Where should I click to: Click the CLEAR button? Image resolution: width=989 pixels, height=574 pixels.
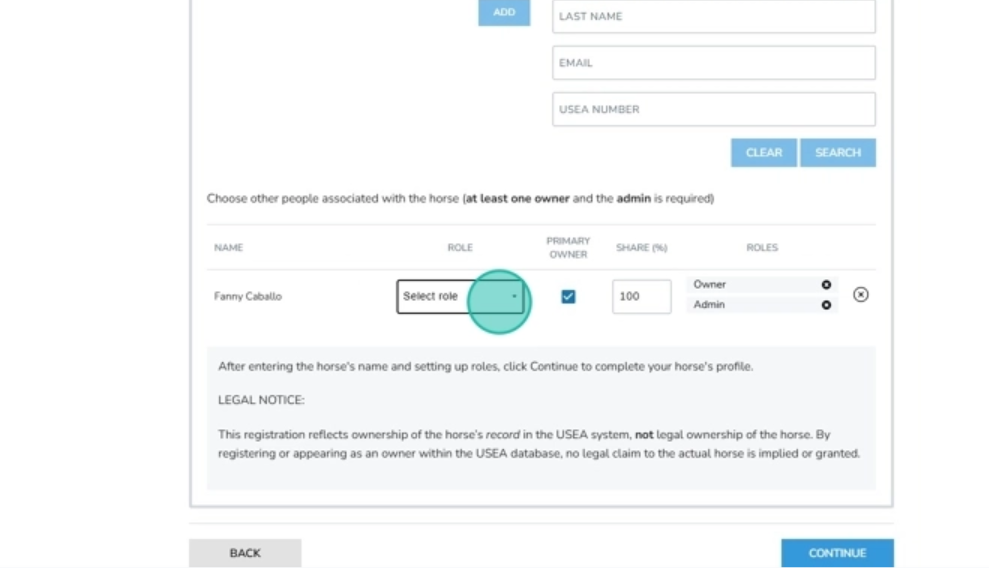[x=764, y=153]
